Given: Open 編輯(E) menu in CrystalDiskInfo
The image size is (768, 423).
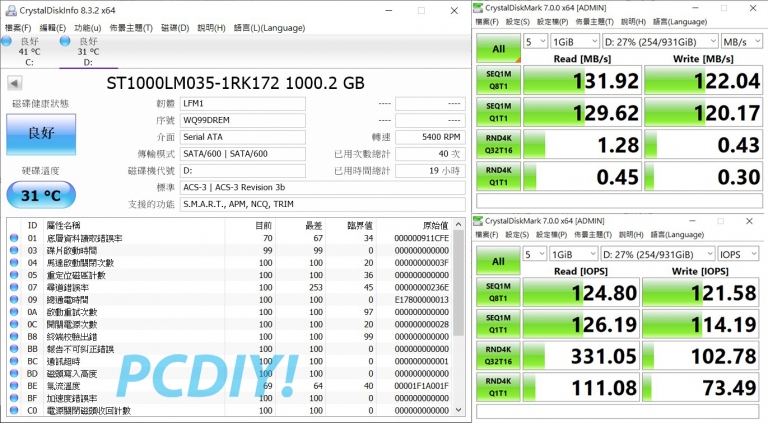Looking at the screenshot, I should coord(52,28).
